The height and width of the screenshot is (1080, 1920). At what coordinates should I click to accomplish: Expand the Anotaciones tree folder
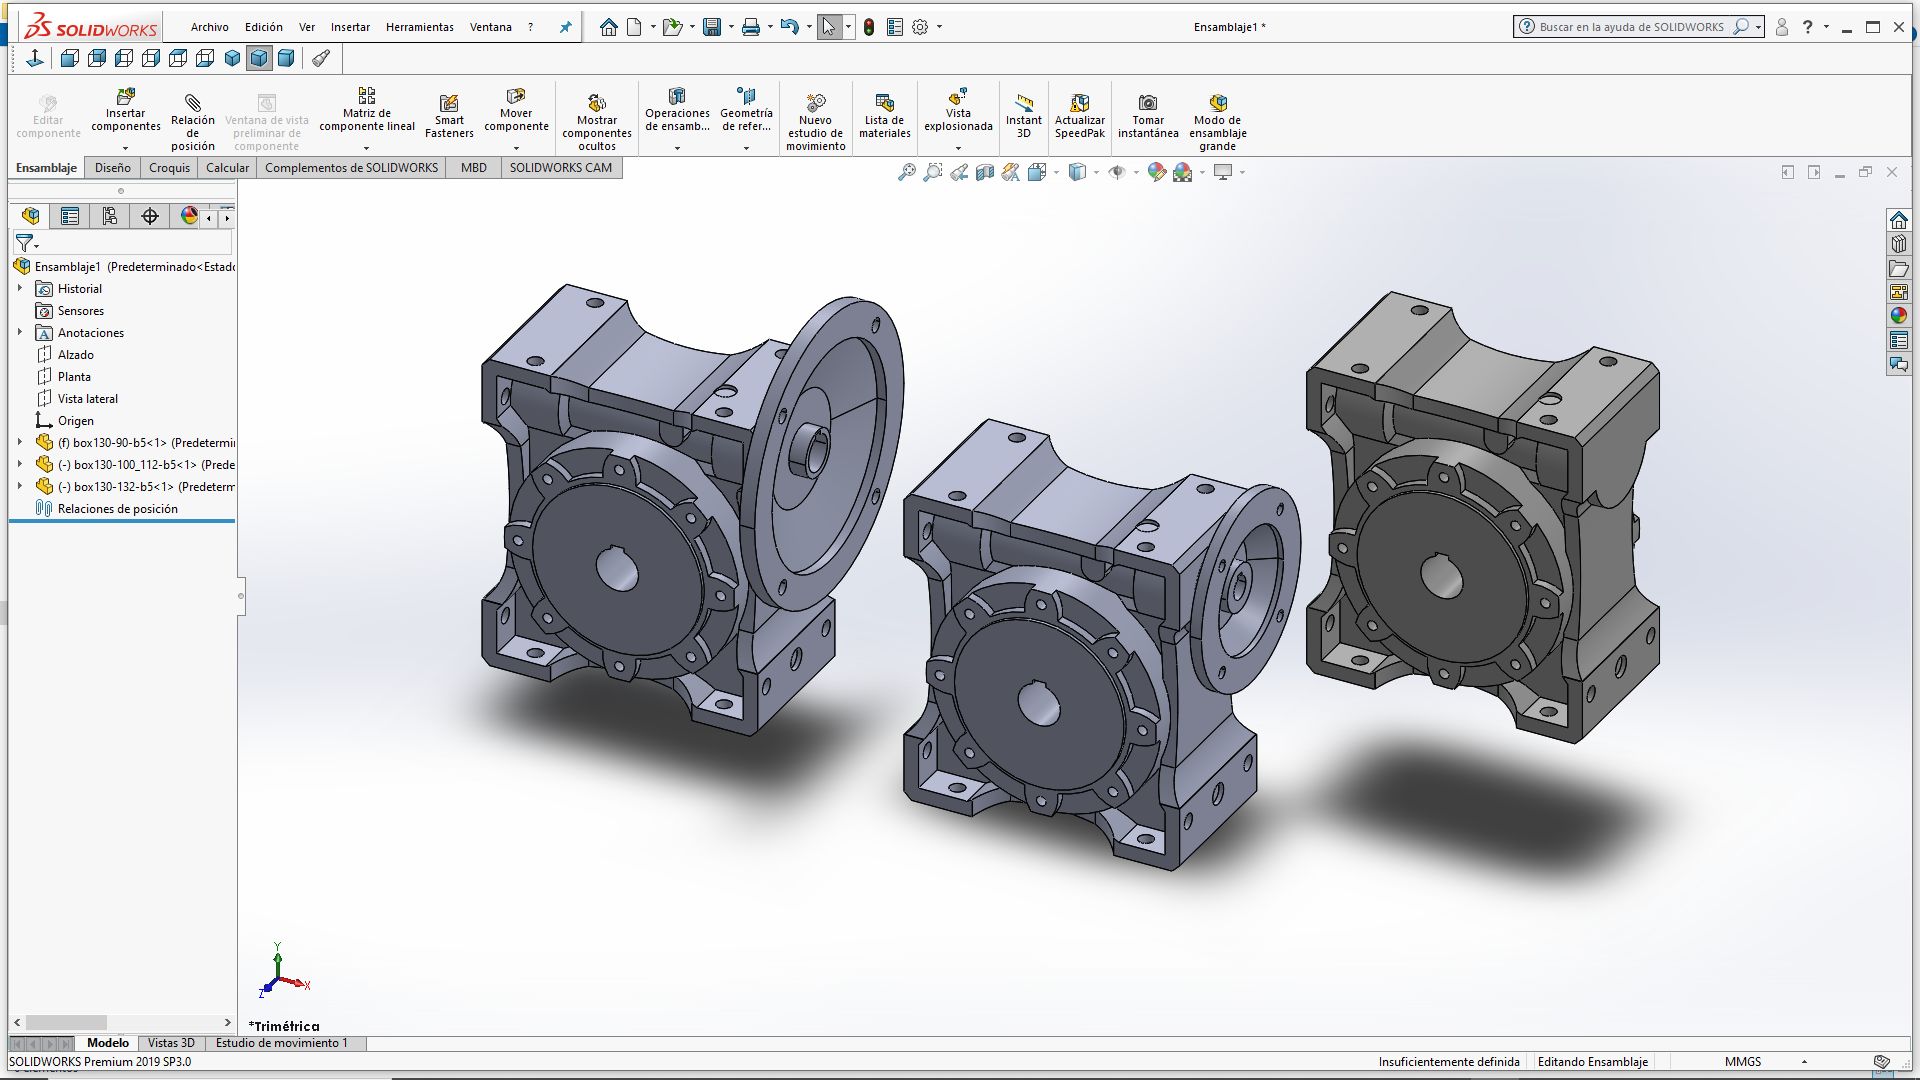coord(20,332)
